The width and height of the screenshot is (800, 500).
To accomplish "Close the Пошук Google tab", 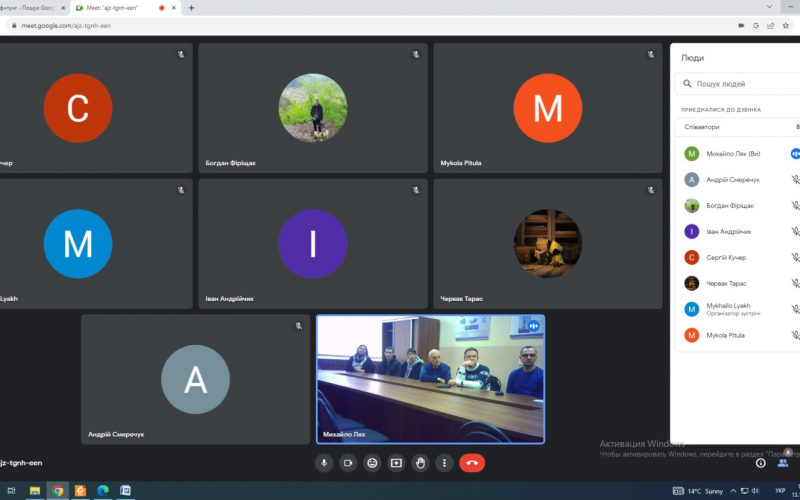I will tap(63, 8).
